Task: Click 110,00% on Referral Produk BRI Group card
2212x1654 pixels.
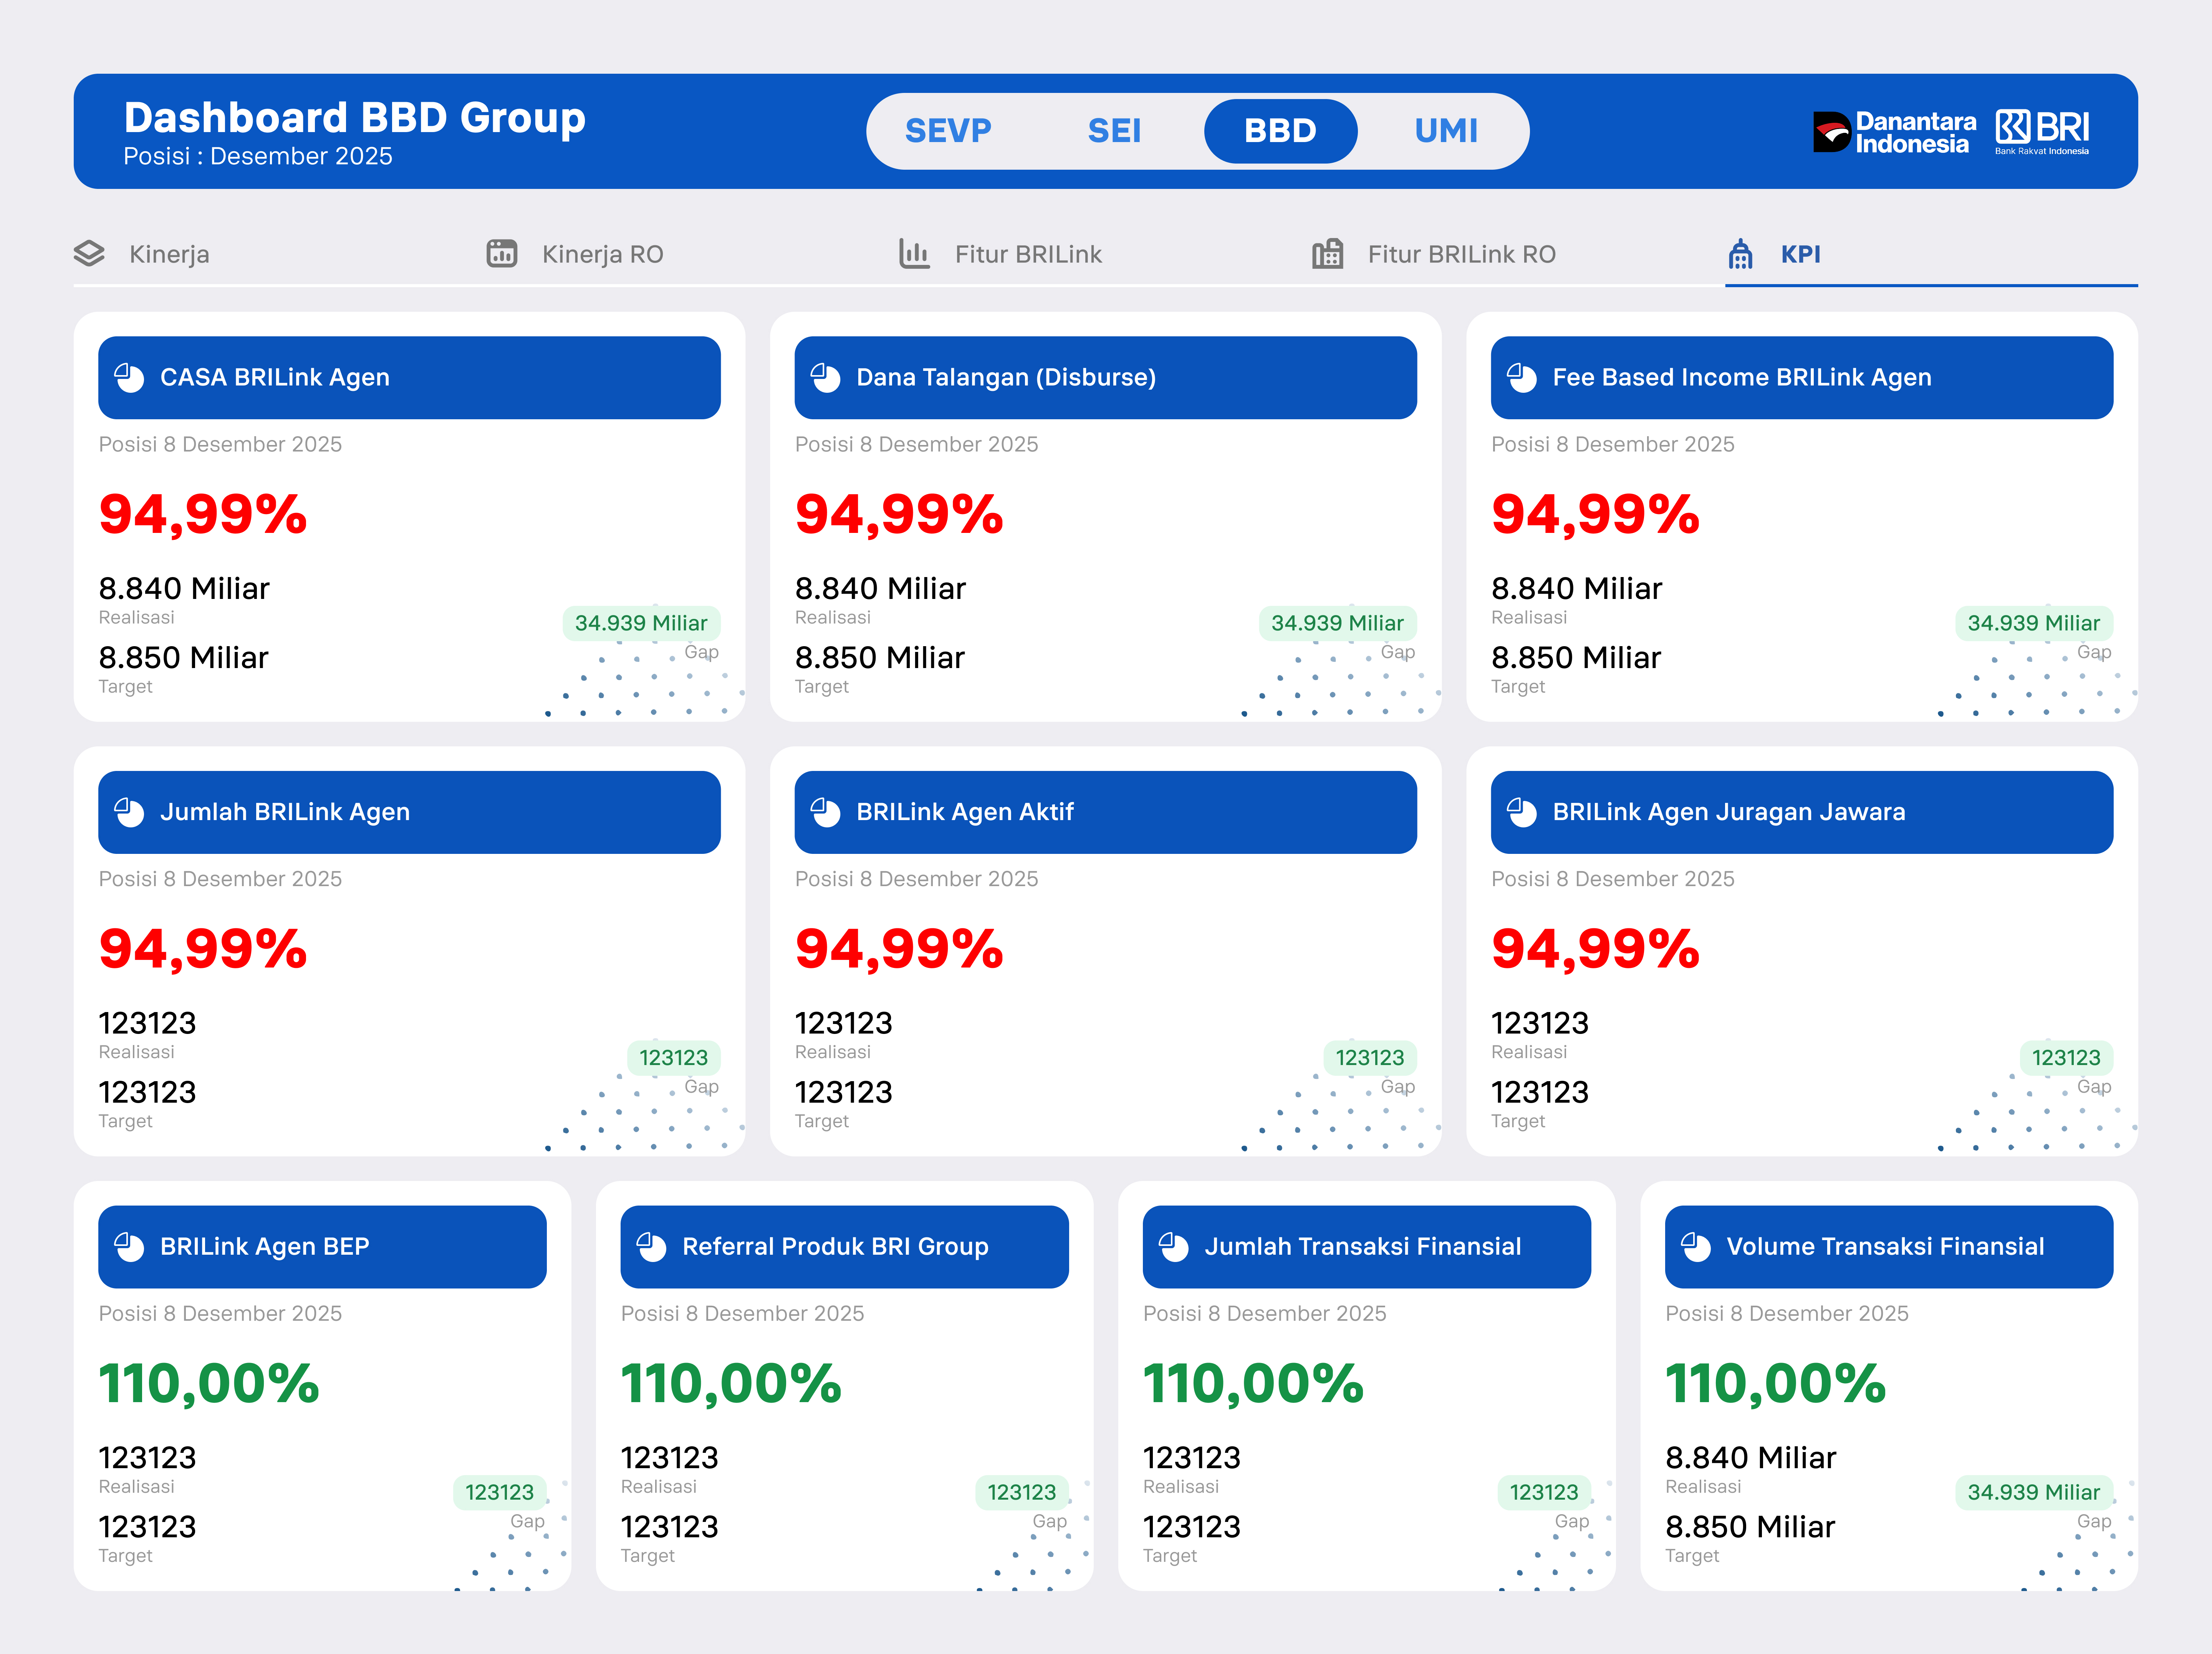Action: click(x=731, y=1384)
